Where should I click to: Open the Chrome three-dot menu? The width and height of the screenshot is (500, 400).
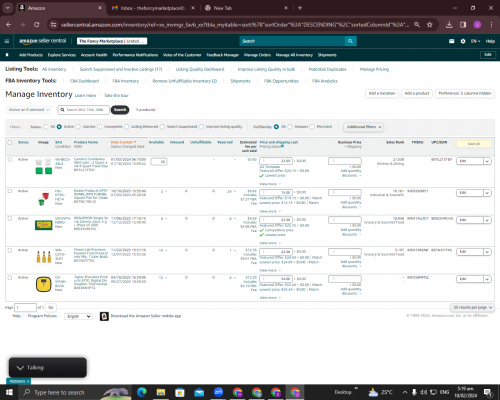(x=491, y=24)
